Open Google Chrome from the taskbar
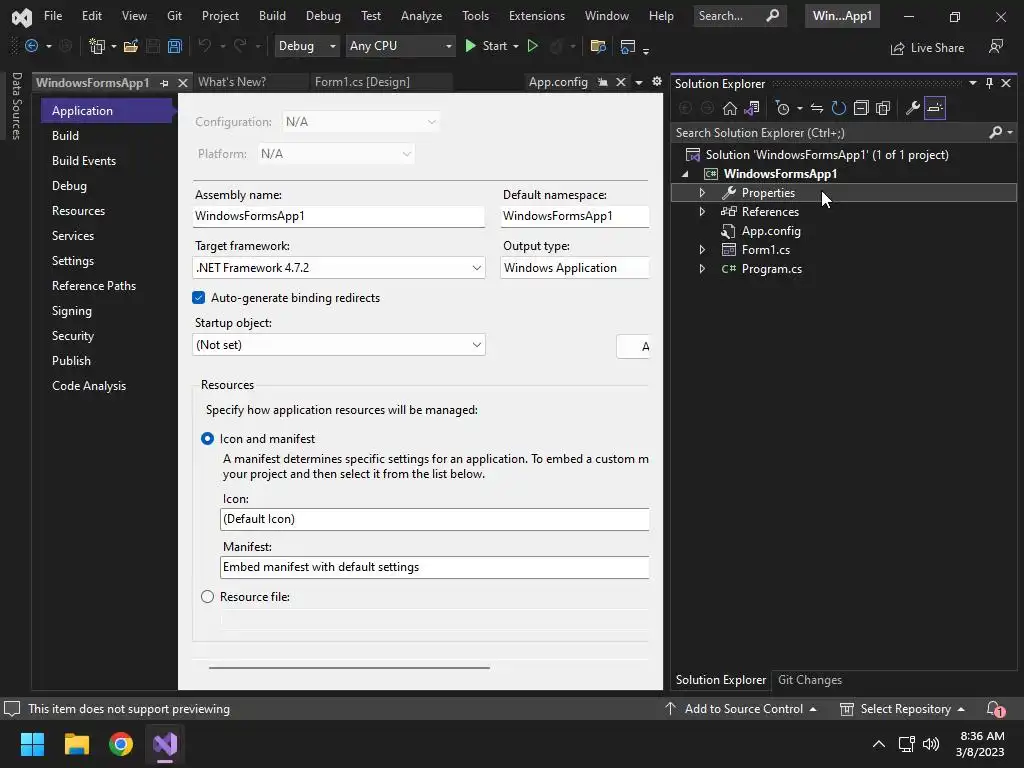1024x768 pixels. pyautogui.click(x=121, y=744)
